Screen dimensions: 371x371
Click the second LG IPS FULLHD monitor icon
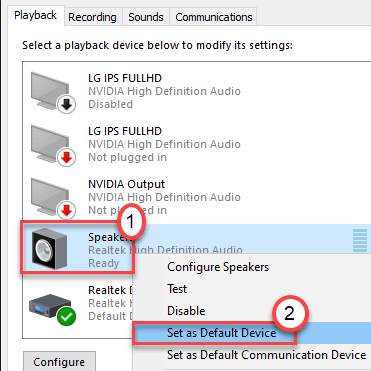click(x=50, y=143)
